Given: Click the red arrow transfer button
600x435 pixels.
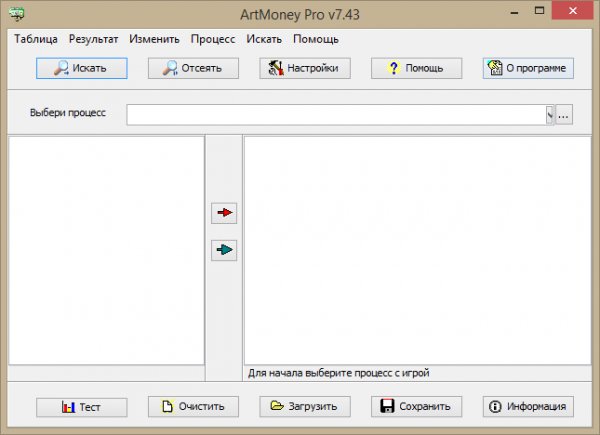Looking at the screenshot, I should pyautogui.click(x=224, y=213).
